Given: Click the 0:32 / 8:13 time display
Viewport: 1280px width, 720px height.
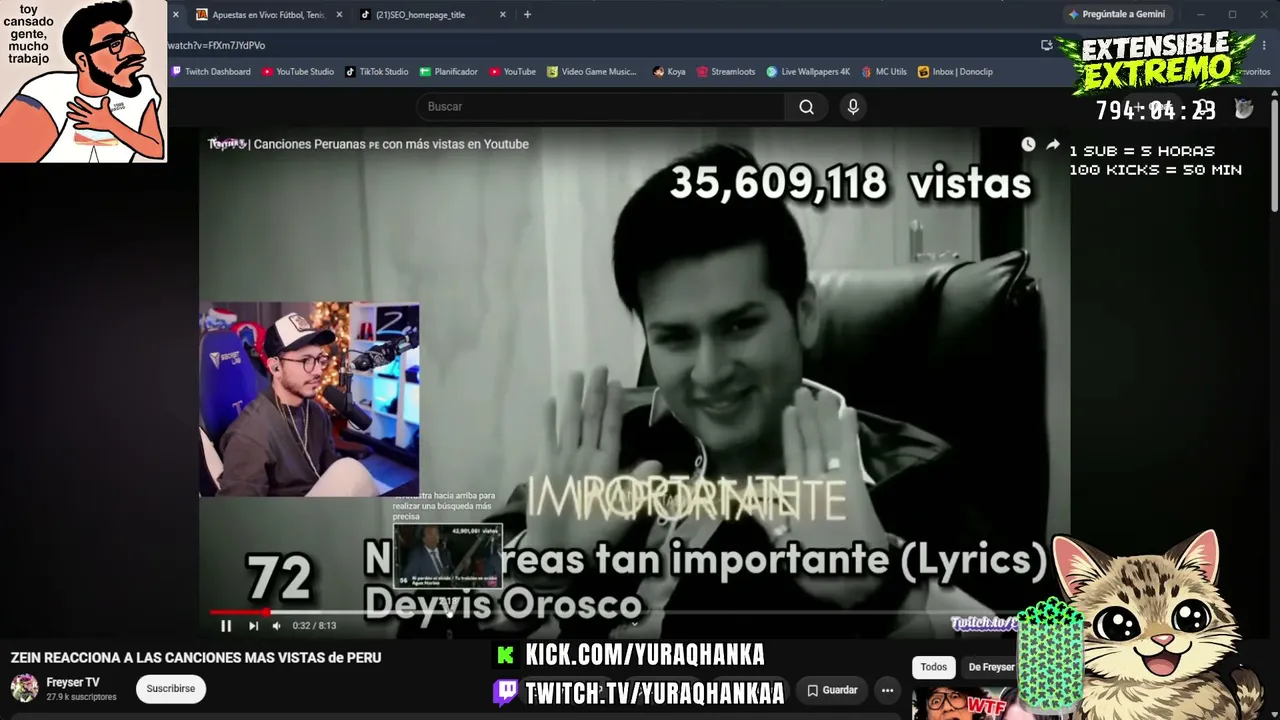Looking at the screenshot, I should tap(314, 626).
